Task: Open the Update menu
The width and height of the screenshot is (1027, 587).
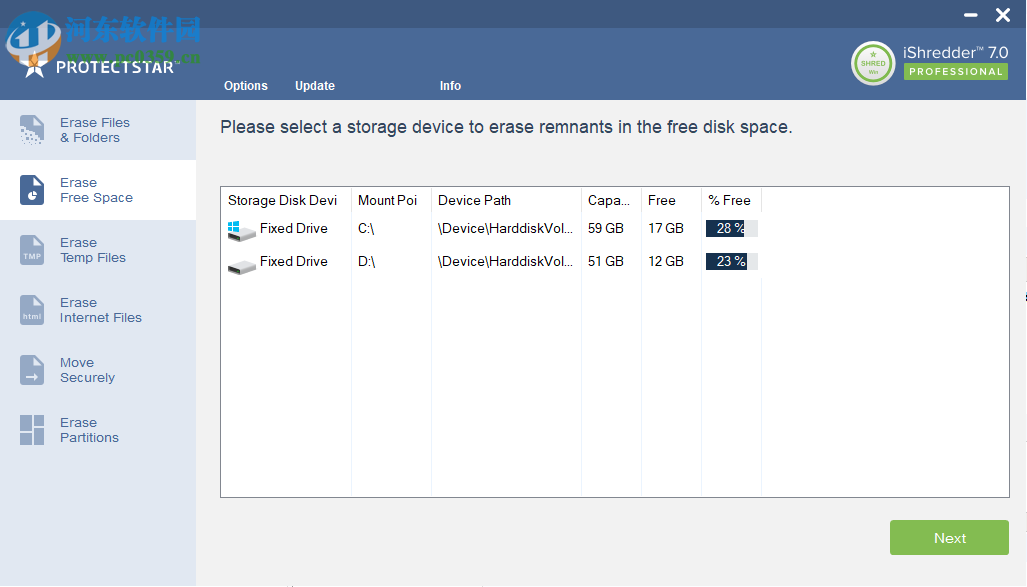Action: (315, 86)
